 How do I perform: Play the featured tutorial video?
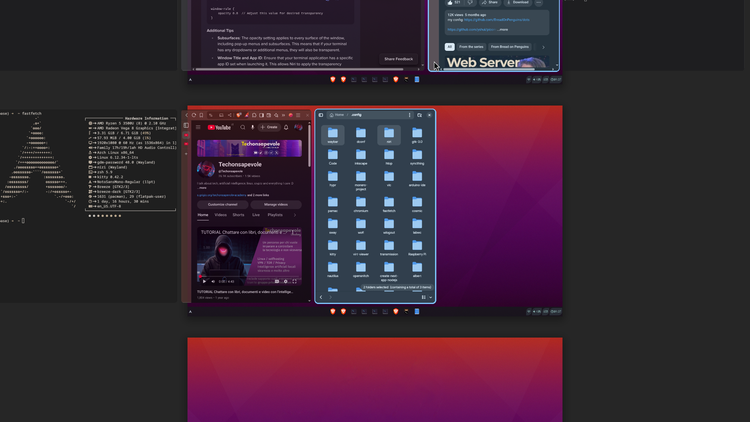pyautogui.click(x=204, y=281)
